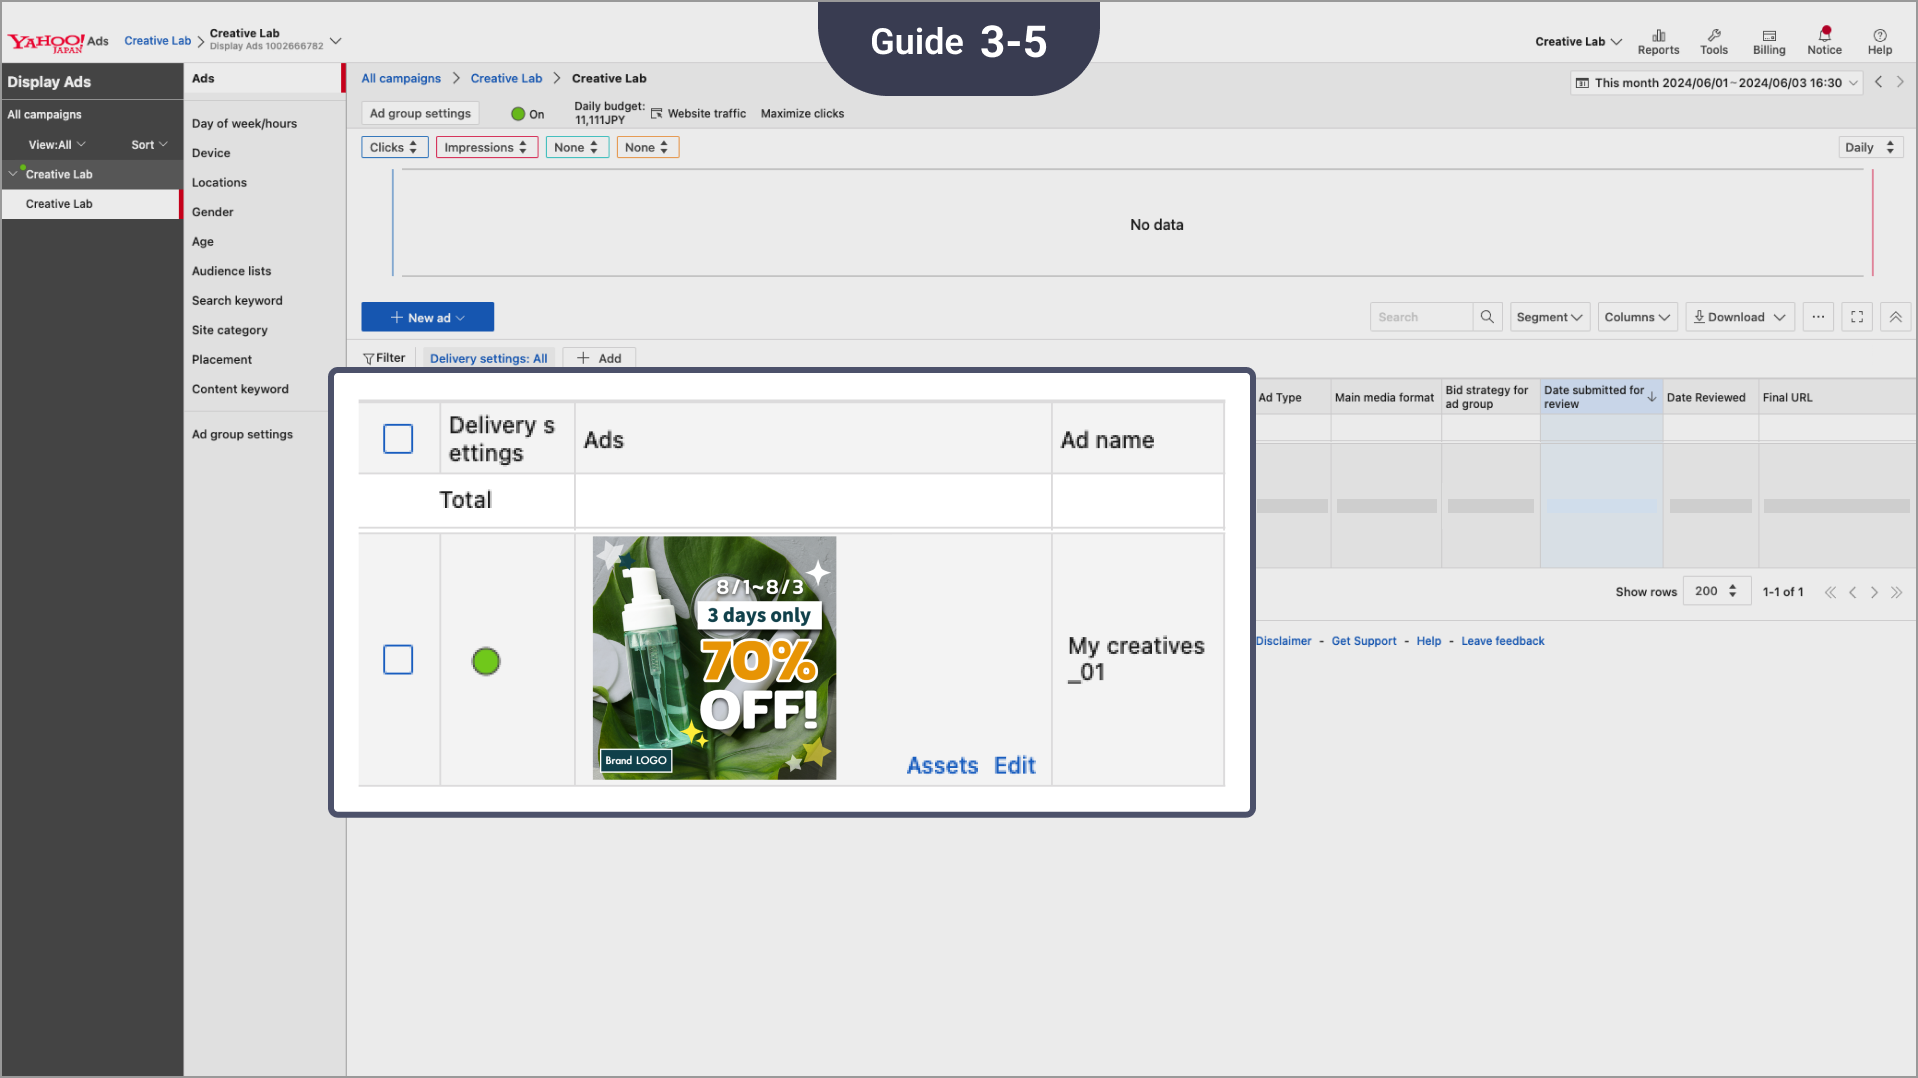The height and width of the screenshot is (1078, 1918).
Task: Open the more options ellipsis menu
Action: (1818, 316)
